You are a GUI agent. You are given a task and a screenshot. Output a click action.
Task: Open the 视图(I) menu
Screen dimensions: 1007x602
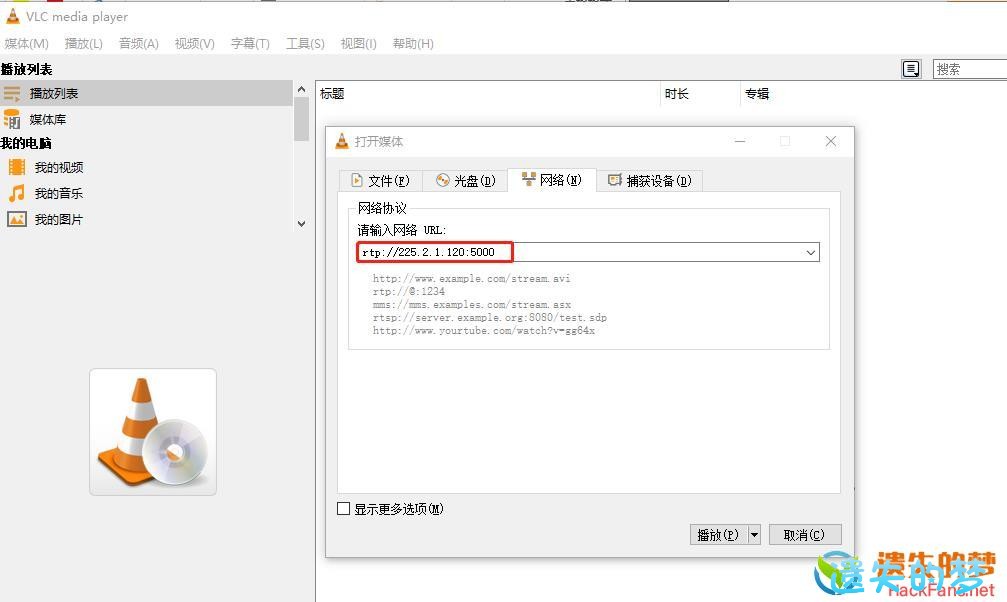[358, 44]
